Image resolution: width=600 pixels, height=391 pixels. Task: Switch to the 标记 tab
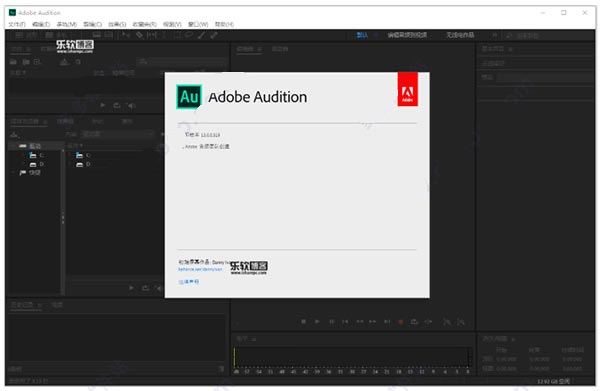(x=97, y=121)
